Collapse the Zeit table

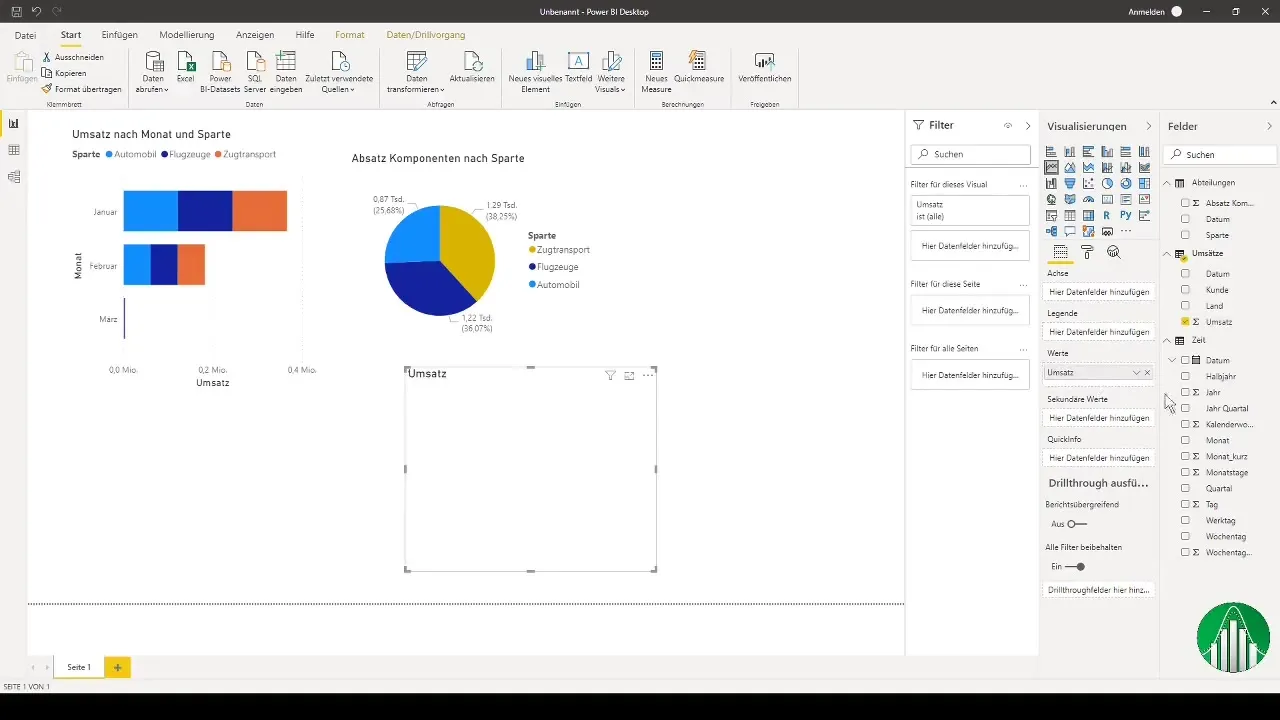click(x=1167, y=341)
